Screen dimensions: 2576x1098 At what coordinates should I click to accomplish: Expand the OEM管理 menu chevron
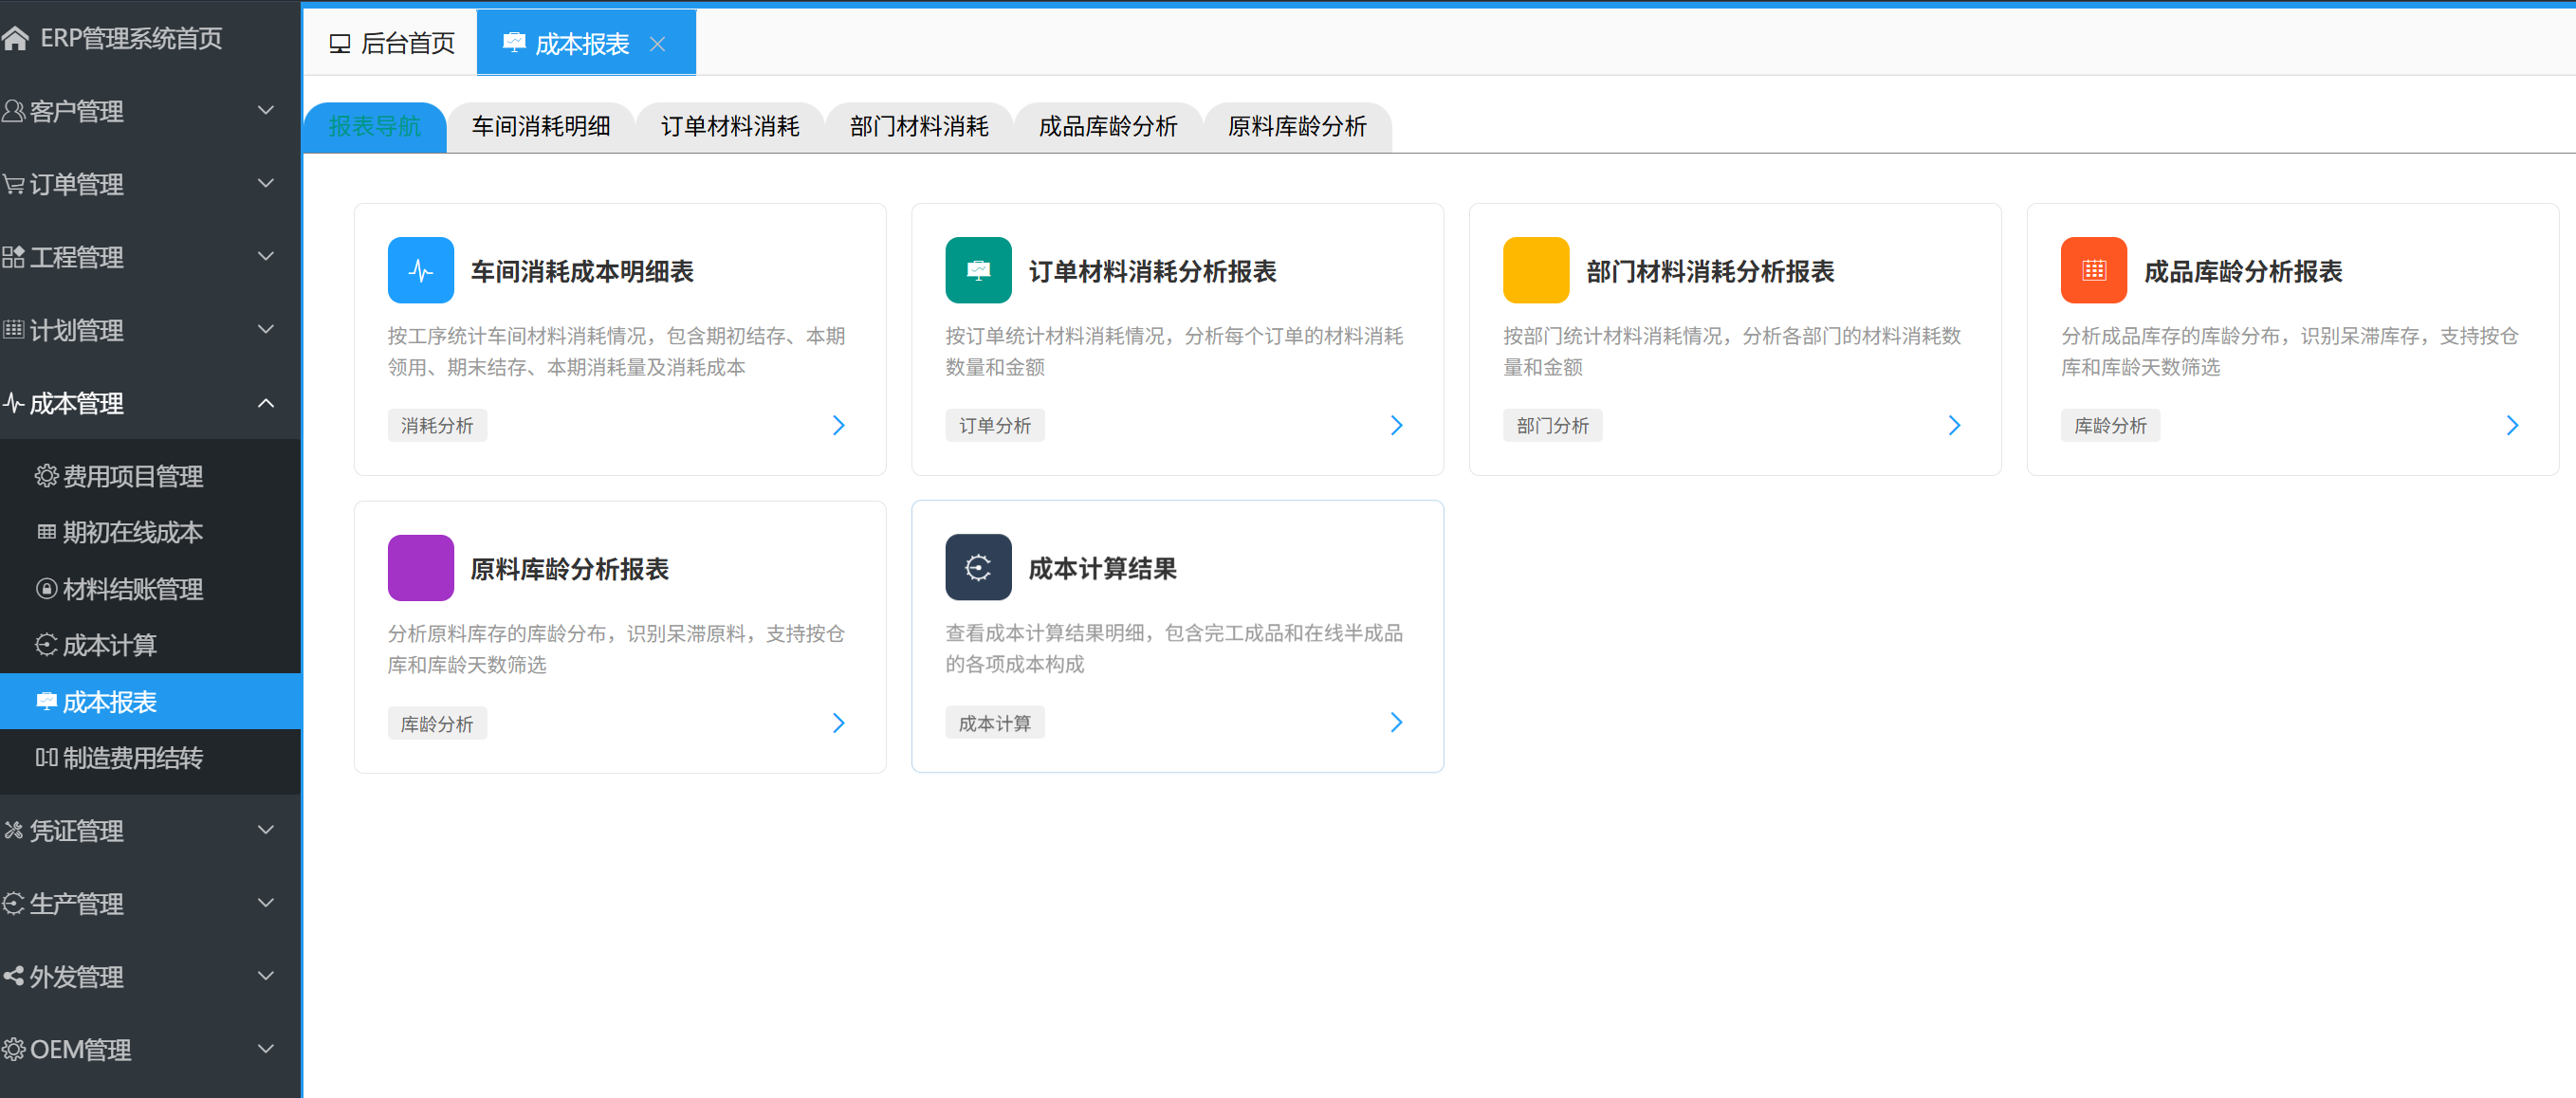pyautogui.click(x=266, y=1049)
